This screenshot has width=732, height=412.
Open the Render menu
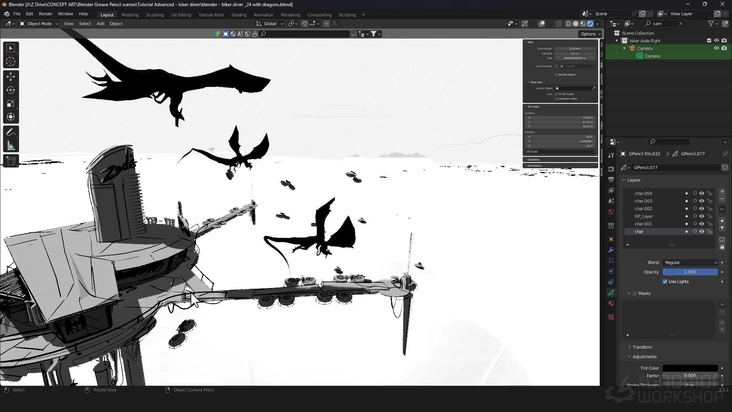click(45, 14)
